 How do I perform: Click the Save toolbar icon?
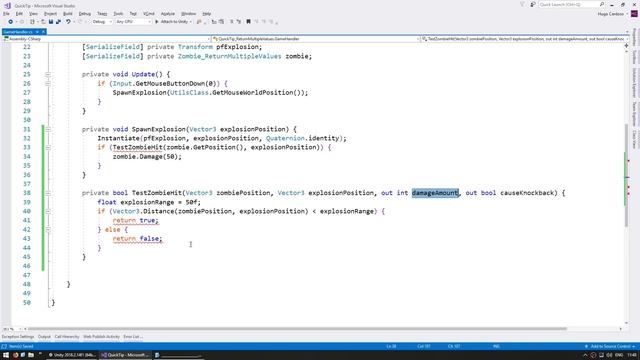(51, 22)
